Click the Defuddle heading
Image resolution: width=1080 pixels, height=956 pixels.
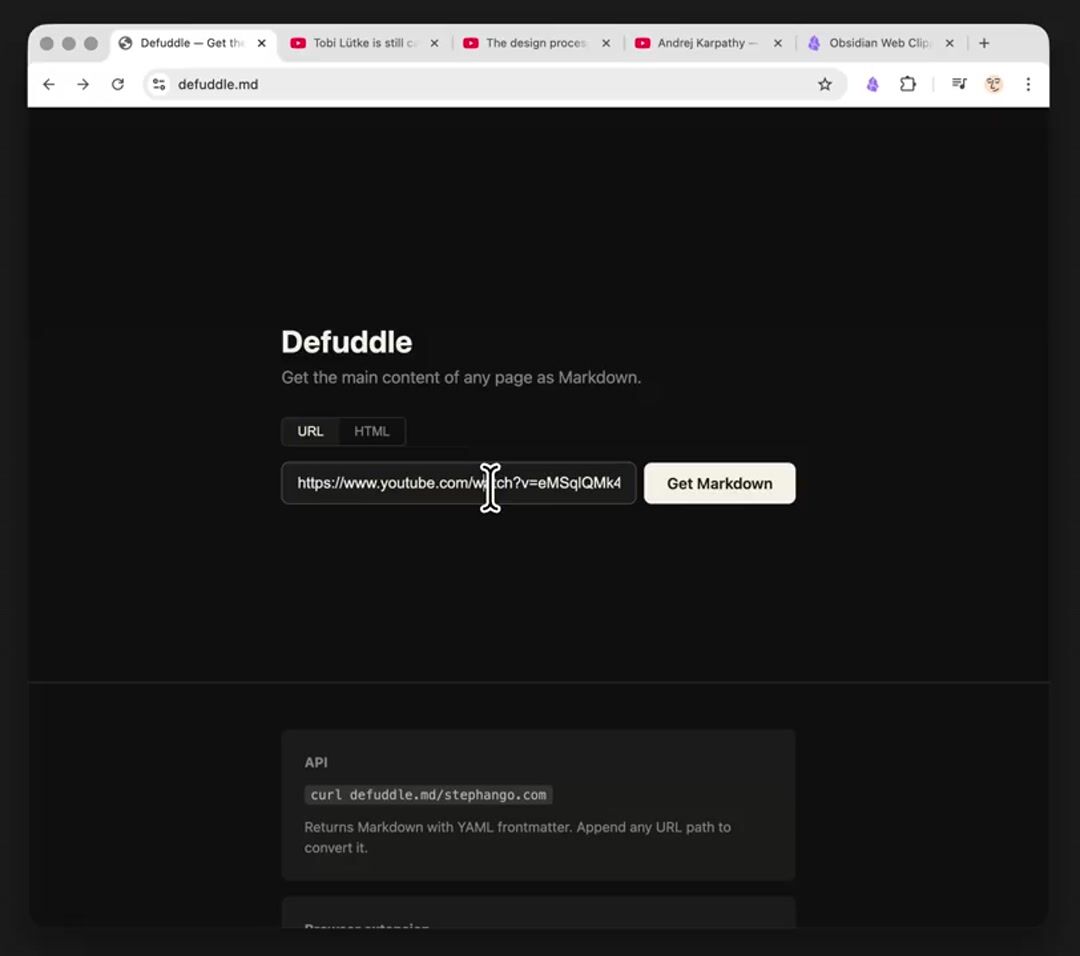(346, 342)
